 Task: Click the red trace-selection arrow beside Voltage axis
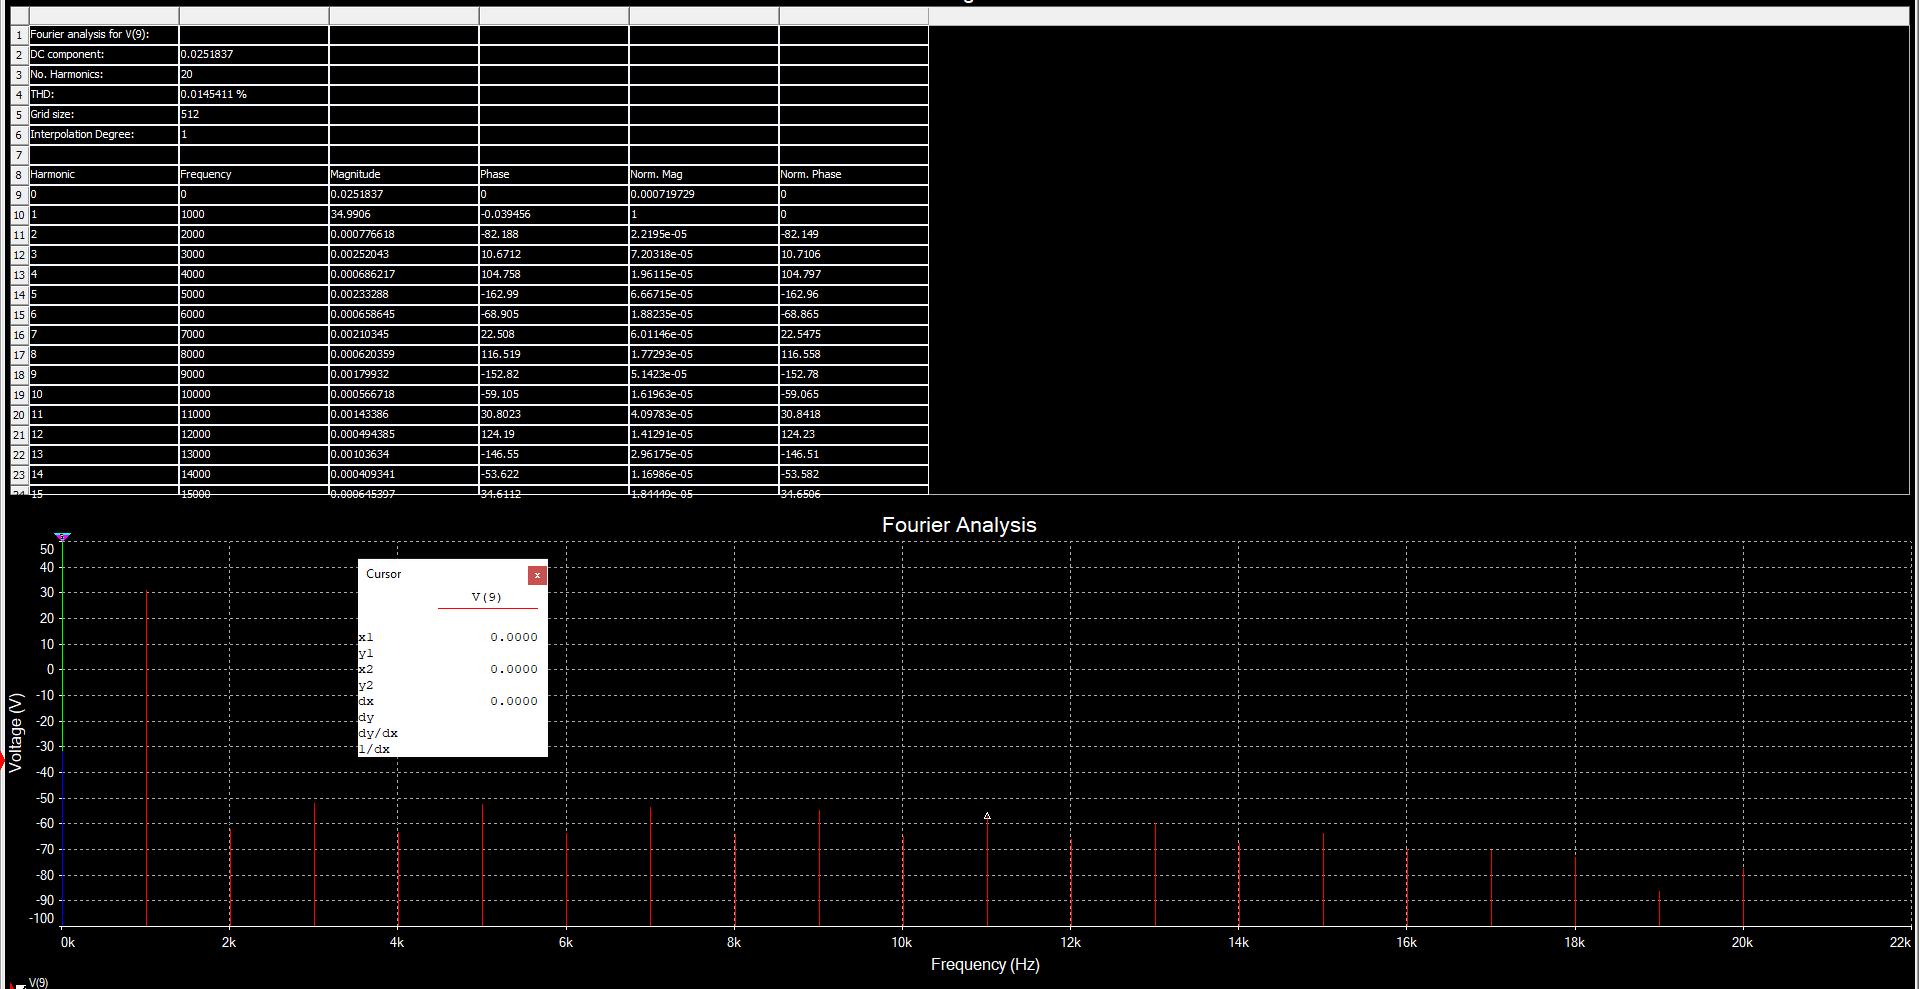pyautogui.click(x=3, y=760)
